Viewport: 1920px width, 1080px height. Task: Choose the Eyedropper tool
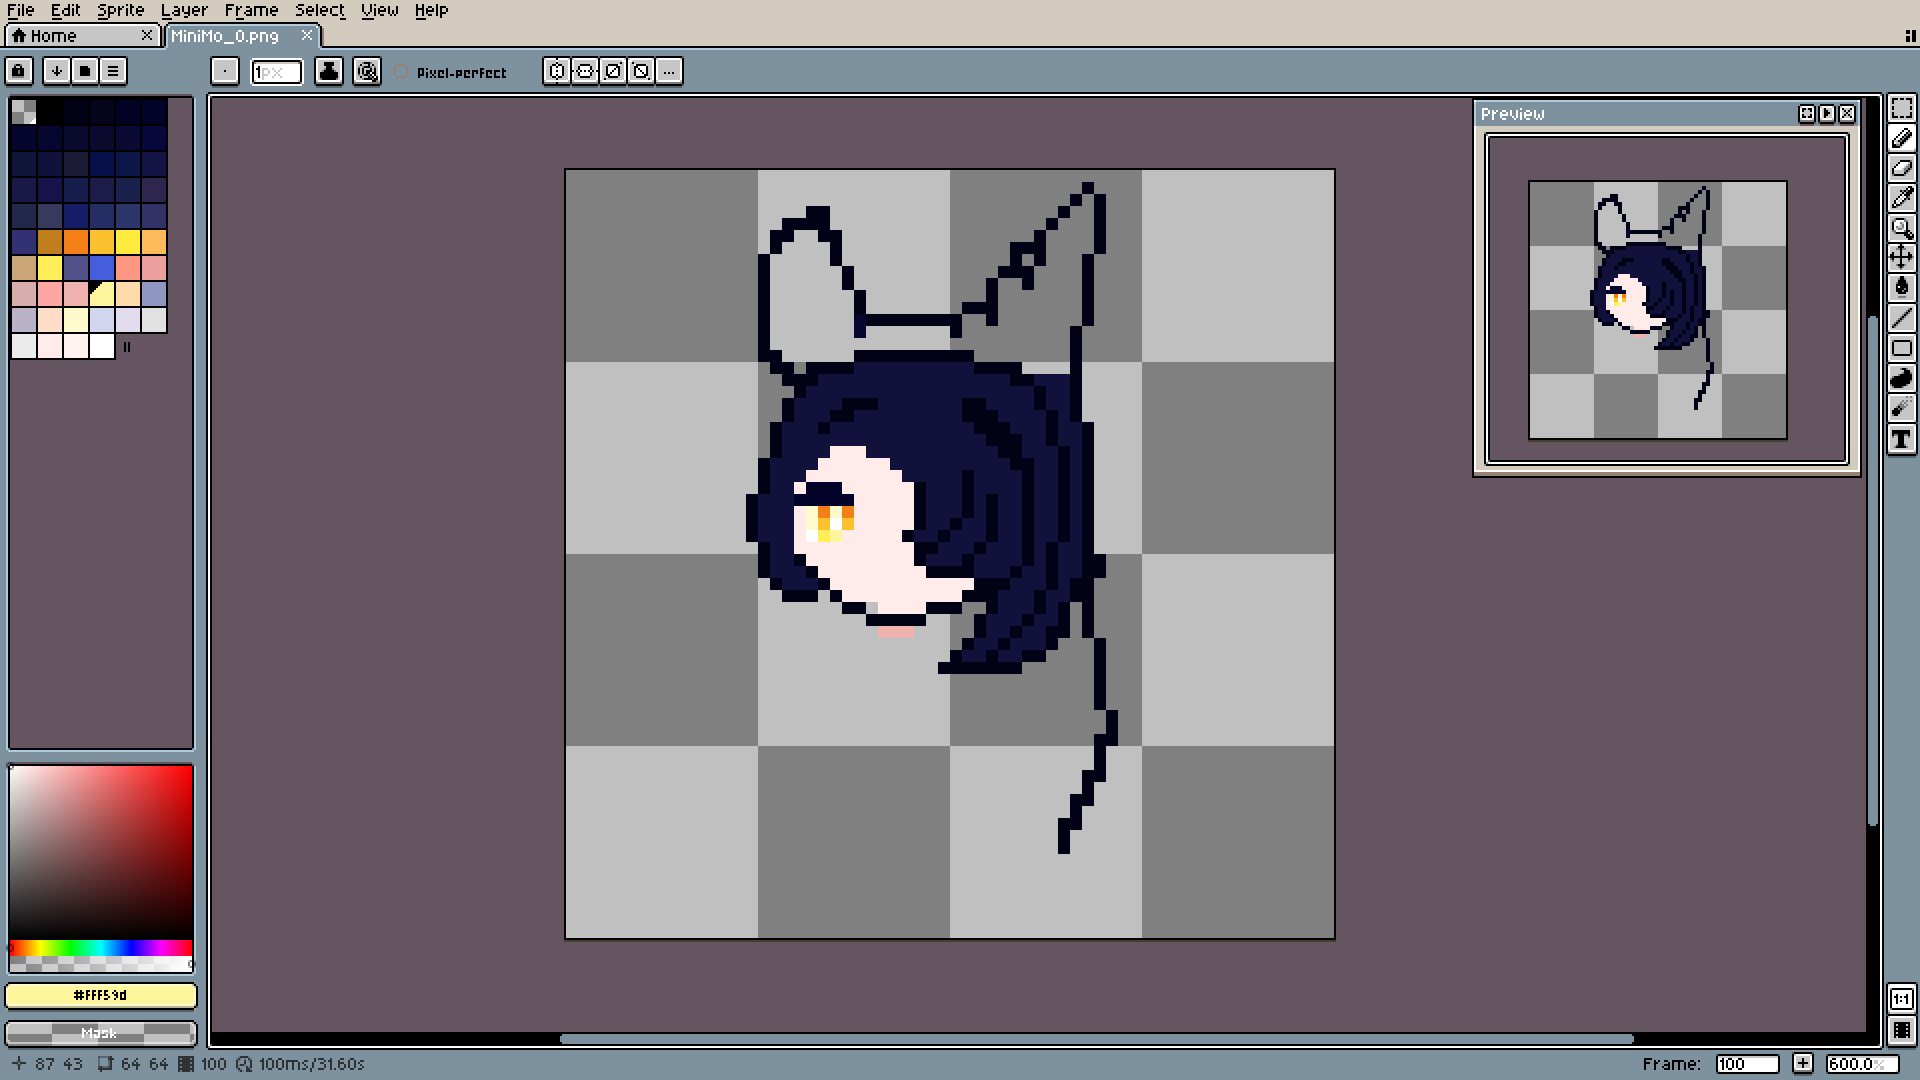click(x=1901, y=198)
